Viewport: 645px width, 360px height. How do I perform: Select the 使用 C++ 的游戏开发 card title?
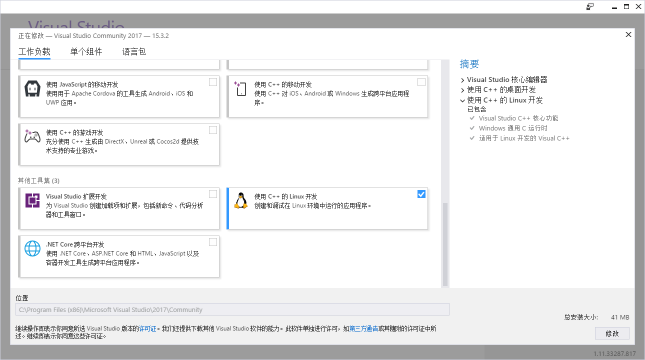[x=74, y=132]
